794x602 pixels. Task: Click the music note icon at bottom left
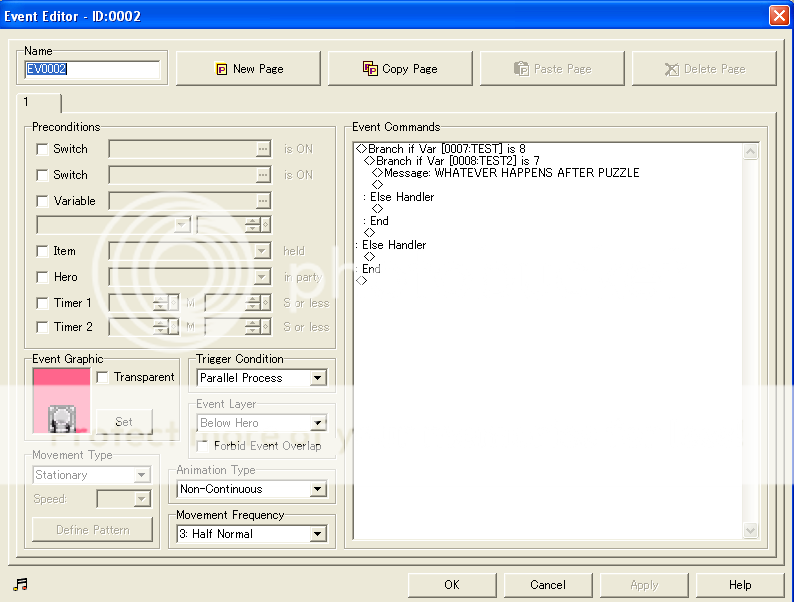pos(21,585)
